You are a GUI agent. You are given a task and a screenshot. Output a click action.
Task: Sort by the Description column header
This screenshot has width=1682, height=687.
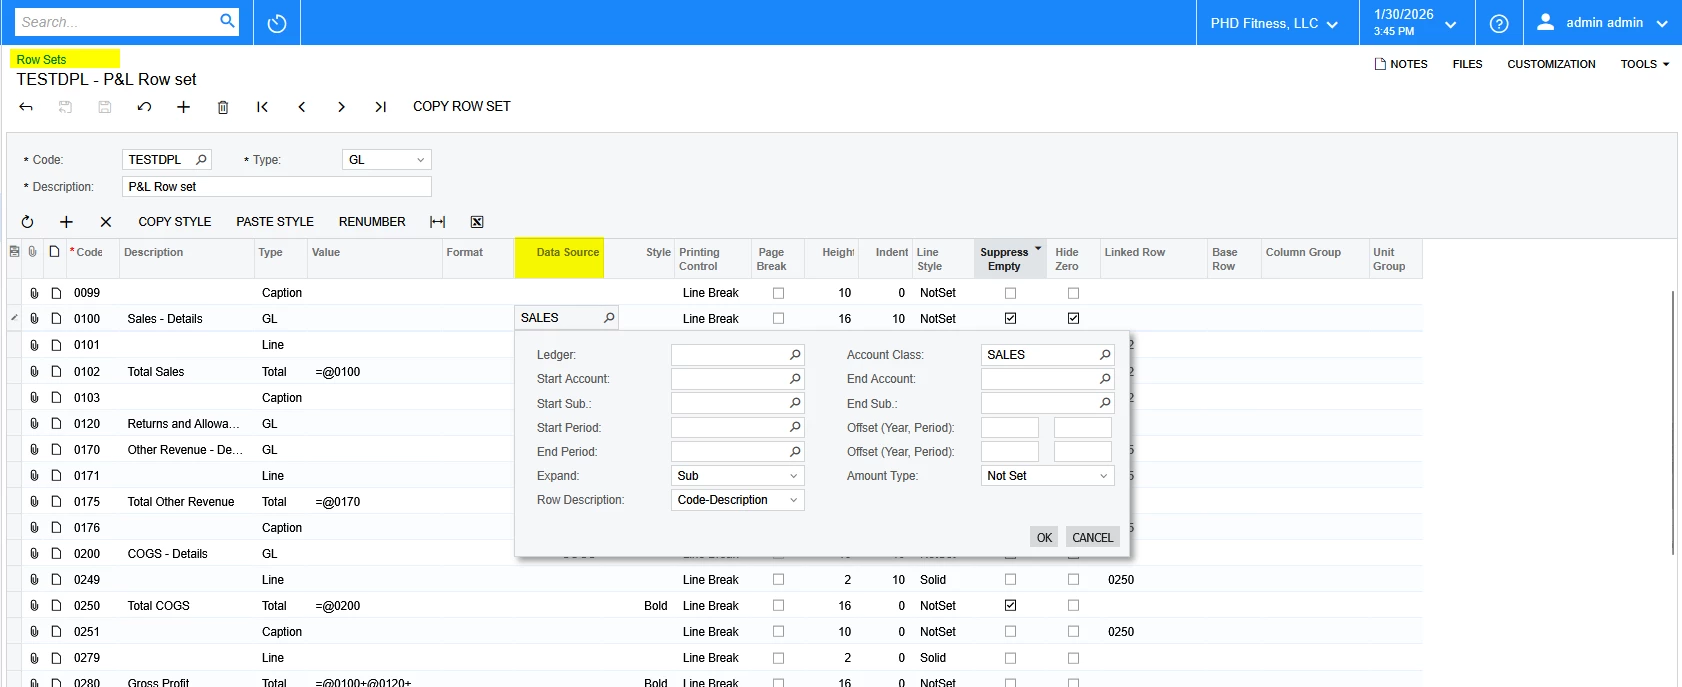[187, 258]
